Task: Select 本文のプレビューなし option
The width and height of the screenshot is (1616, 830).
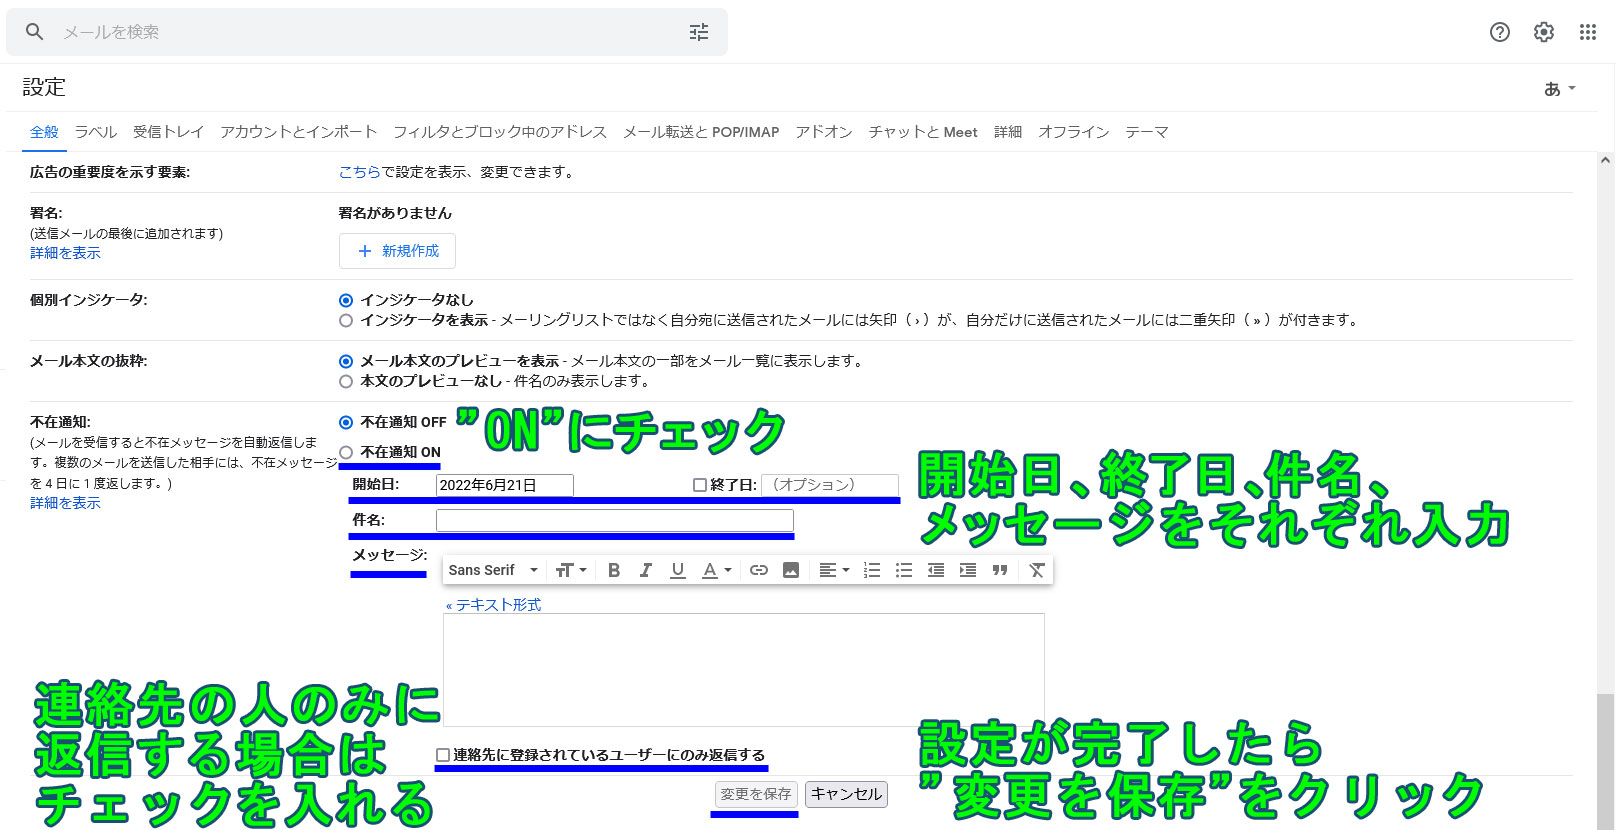Action: click(x=346, y=382)
